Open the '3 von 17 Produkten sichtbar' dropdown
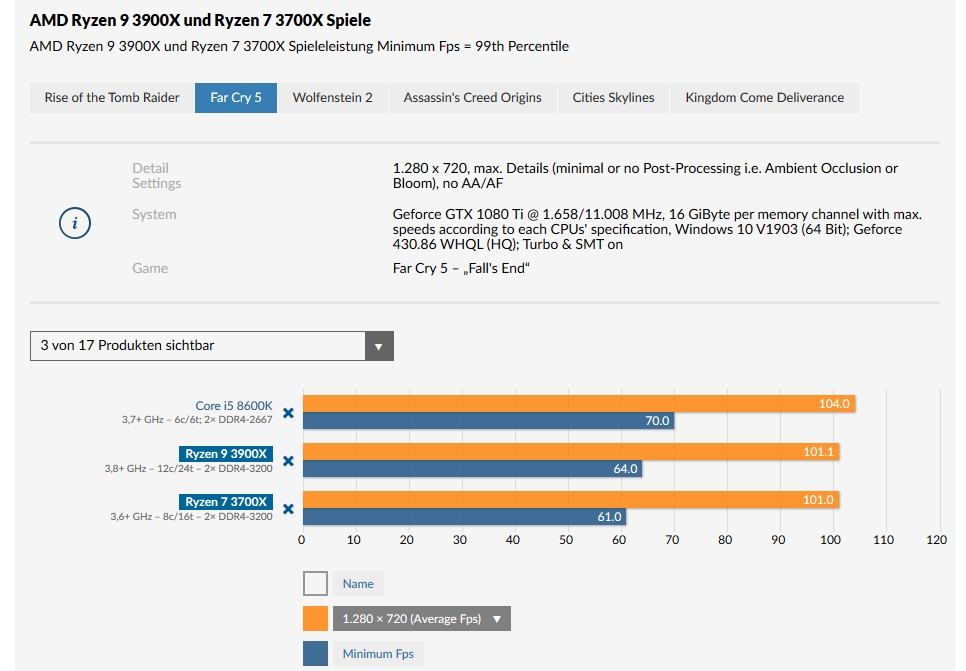 point(211,346)
